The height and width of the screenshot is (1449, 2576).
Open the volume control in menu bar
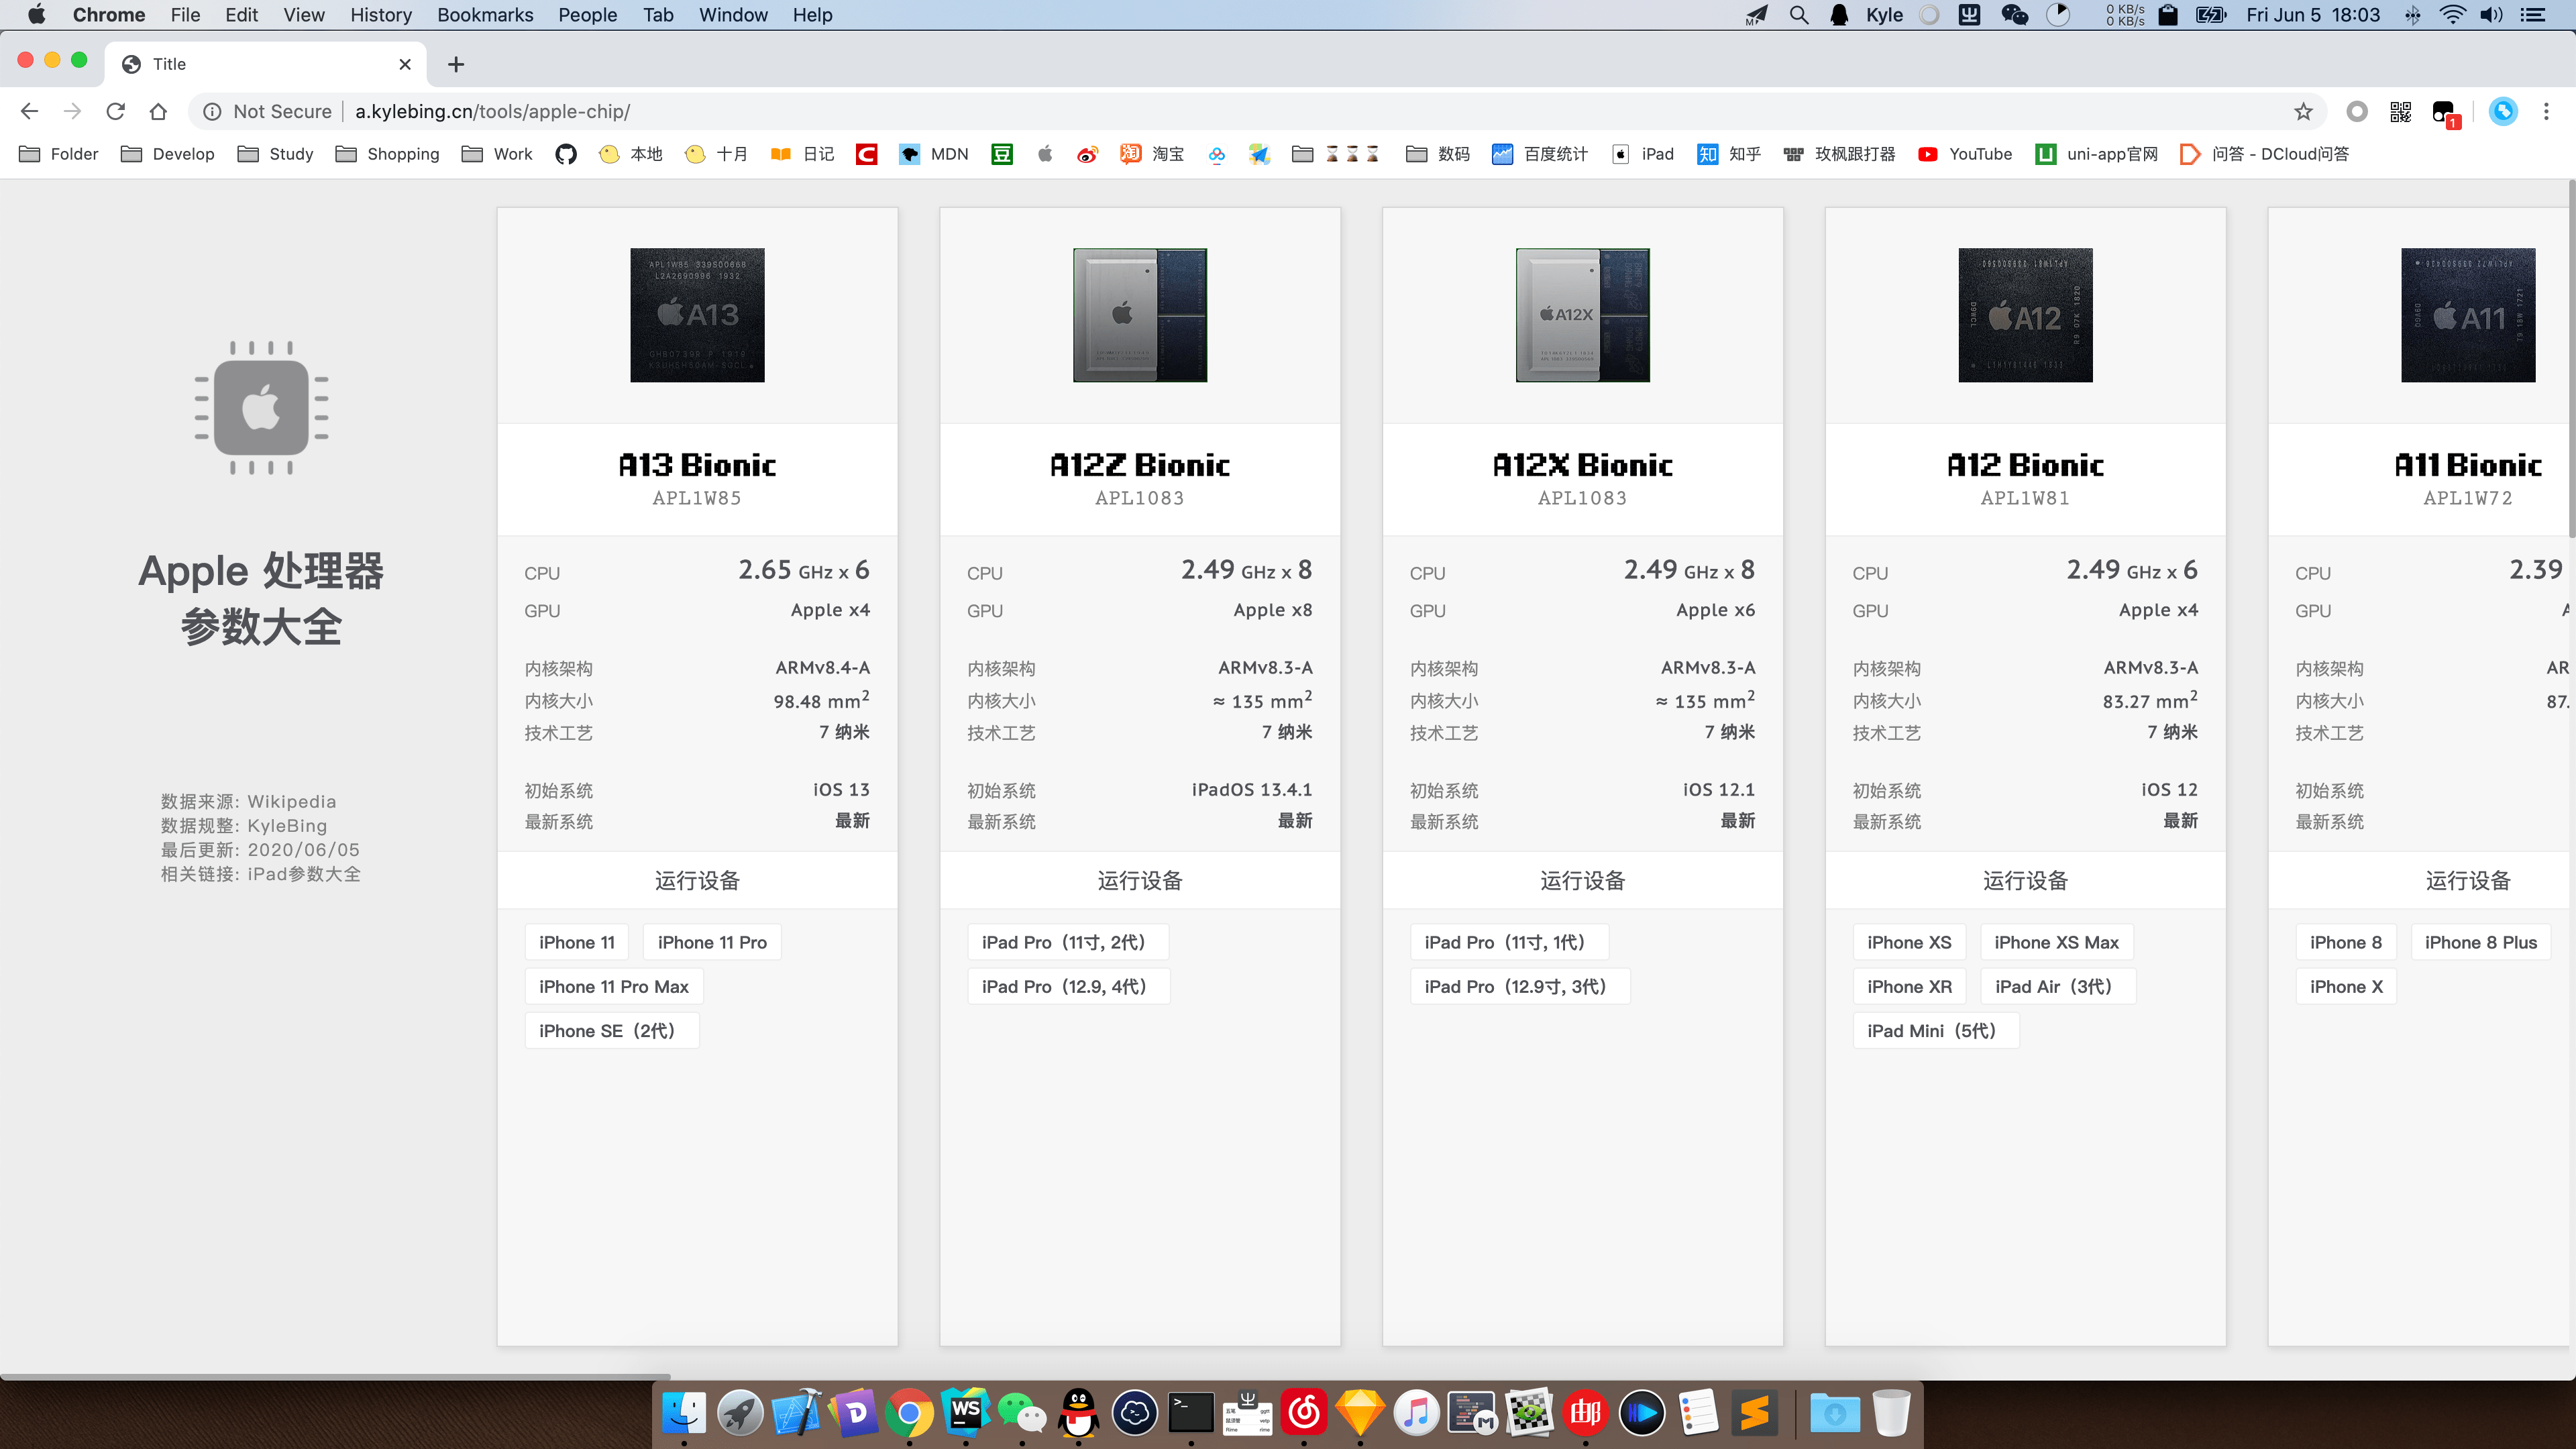(x=2491, y=15)
